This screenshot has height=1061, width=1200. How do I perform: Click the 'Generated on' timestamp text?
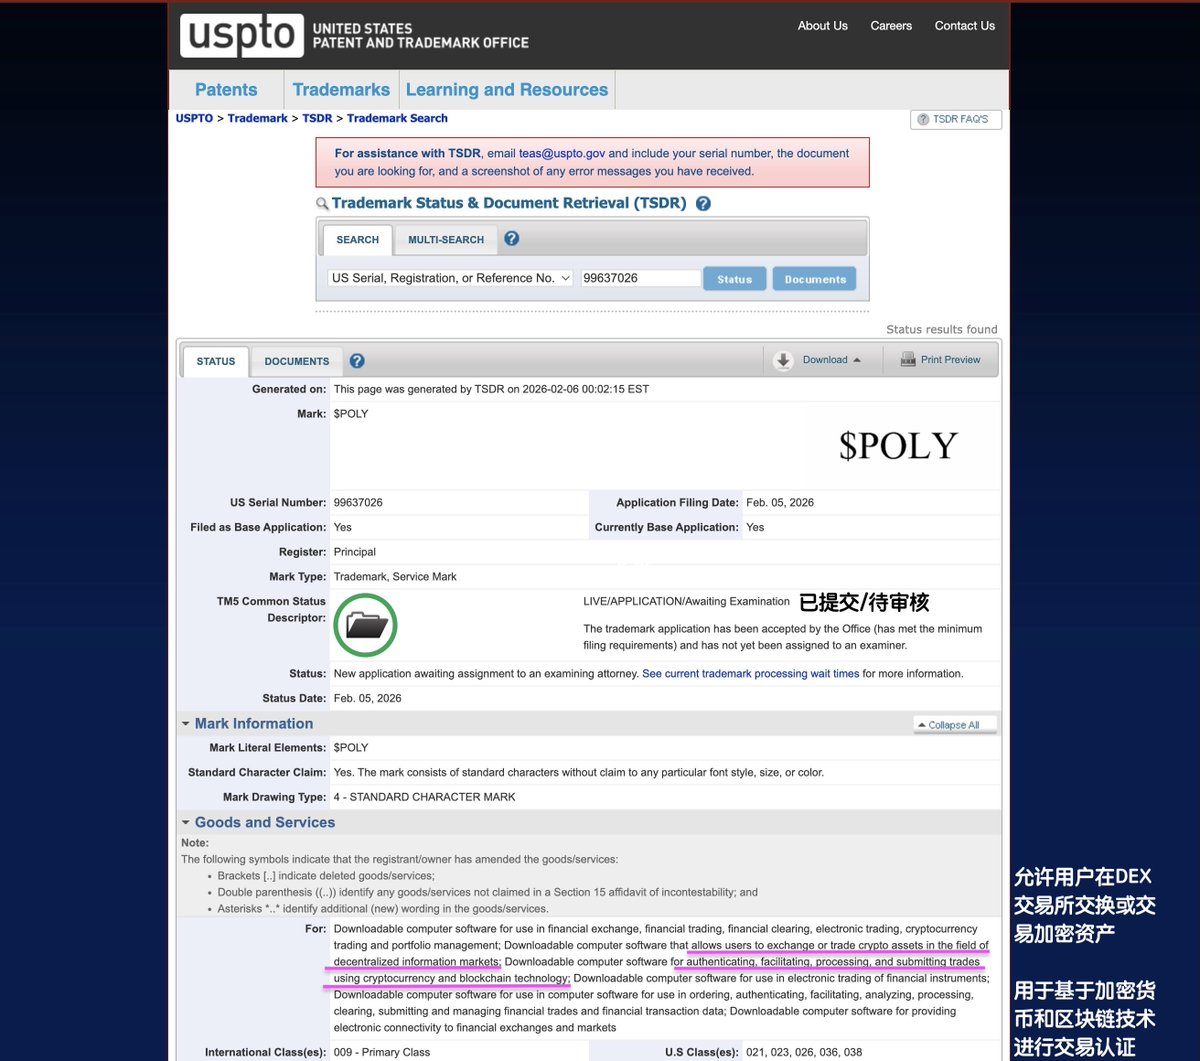click(x=491, y=389)
